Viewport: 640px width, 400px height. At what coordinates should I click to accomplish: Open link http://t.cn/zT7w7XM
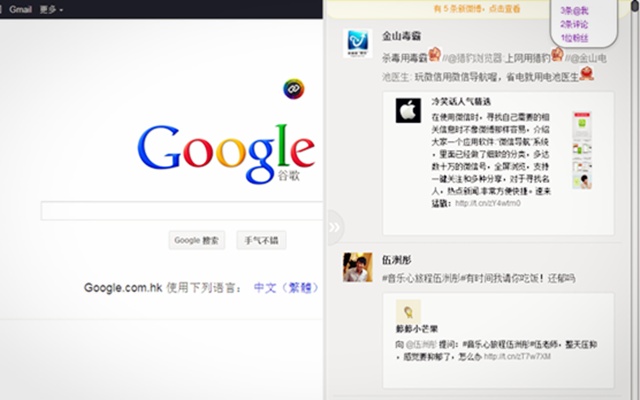pyautogui.click(x=517, y=357)
